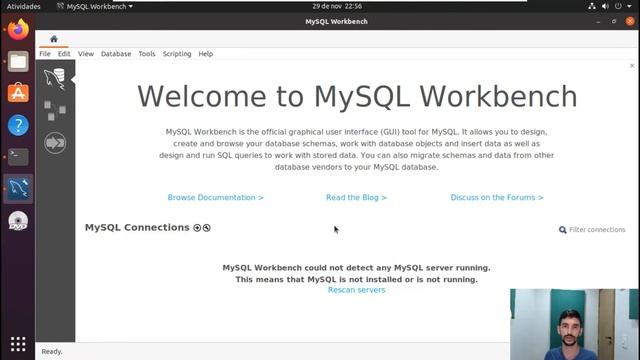Click the Welcome to MySQL Workbench heading
The width and height of the screenshot is (640, 360).
(357, 97)
